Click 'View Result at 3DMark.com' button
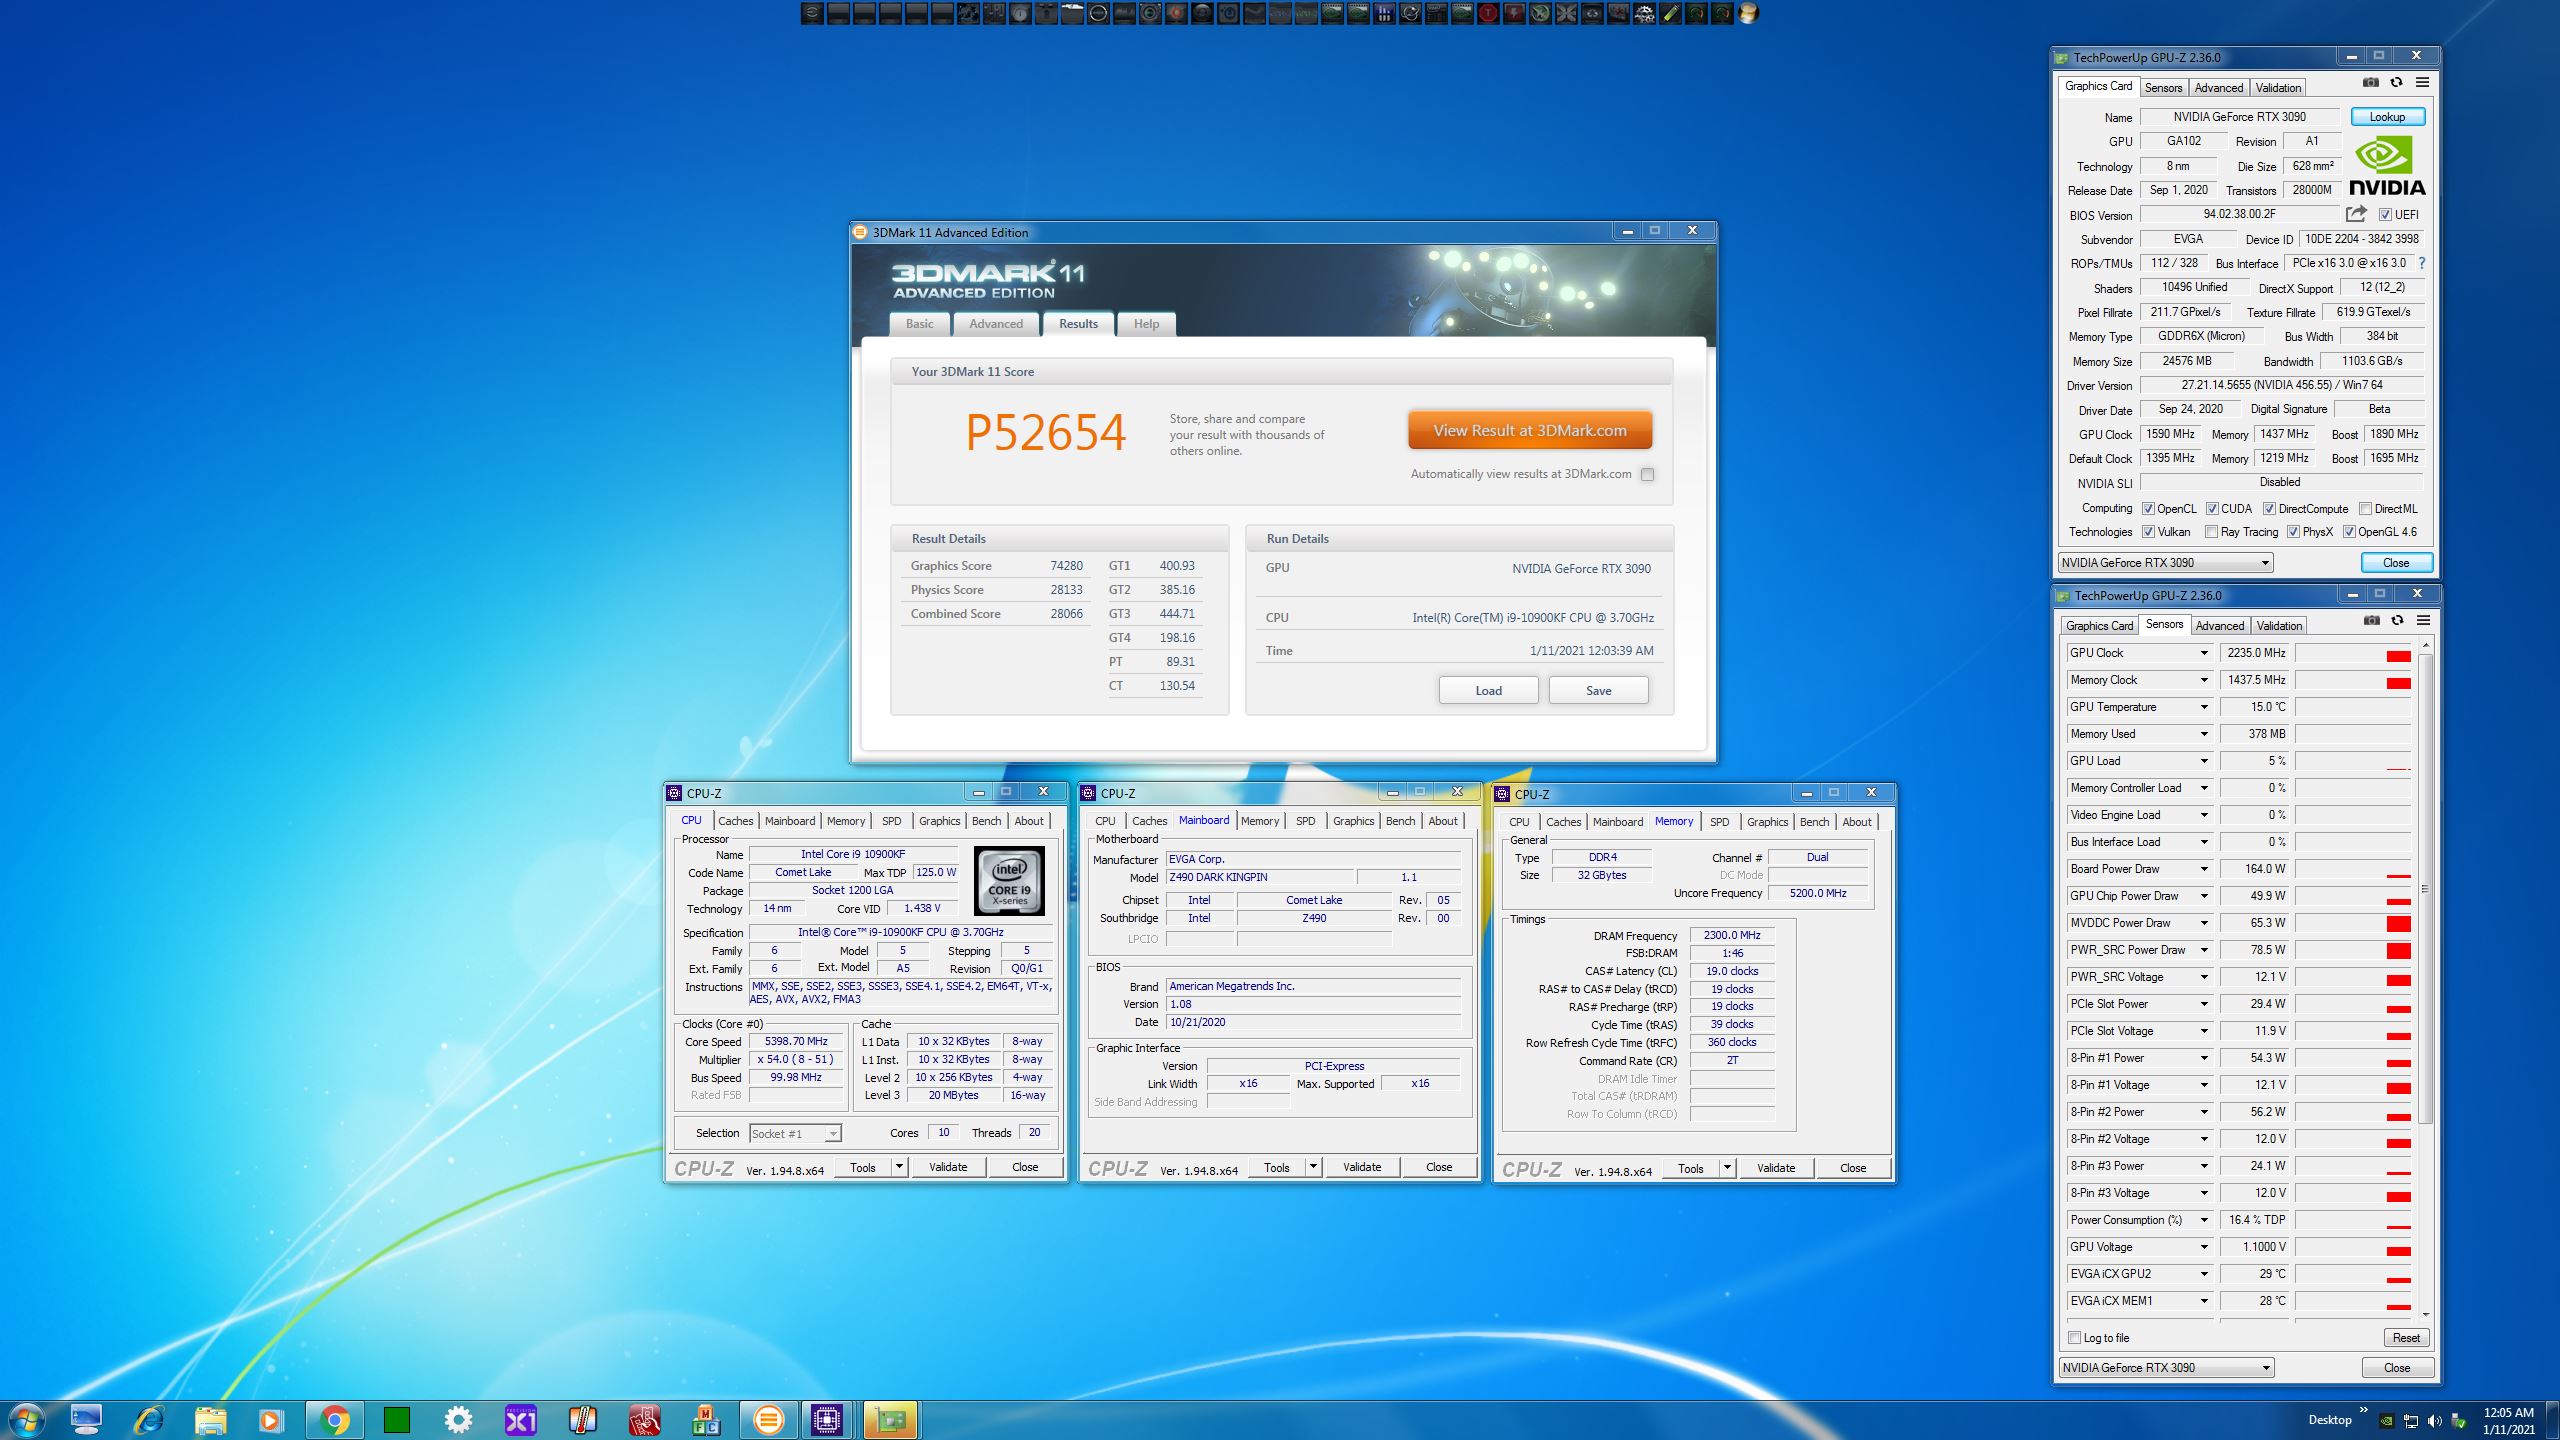 [1529, 431]
